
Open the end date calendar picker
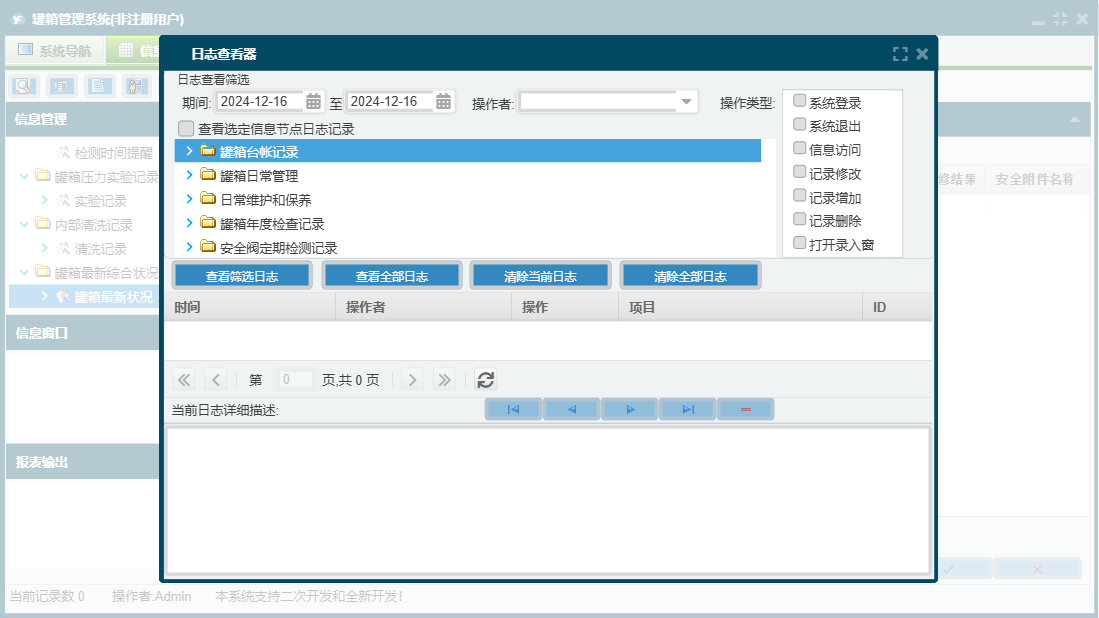click(x=444, y=102)
